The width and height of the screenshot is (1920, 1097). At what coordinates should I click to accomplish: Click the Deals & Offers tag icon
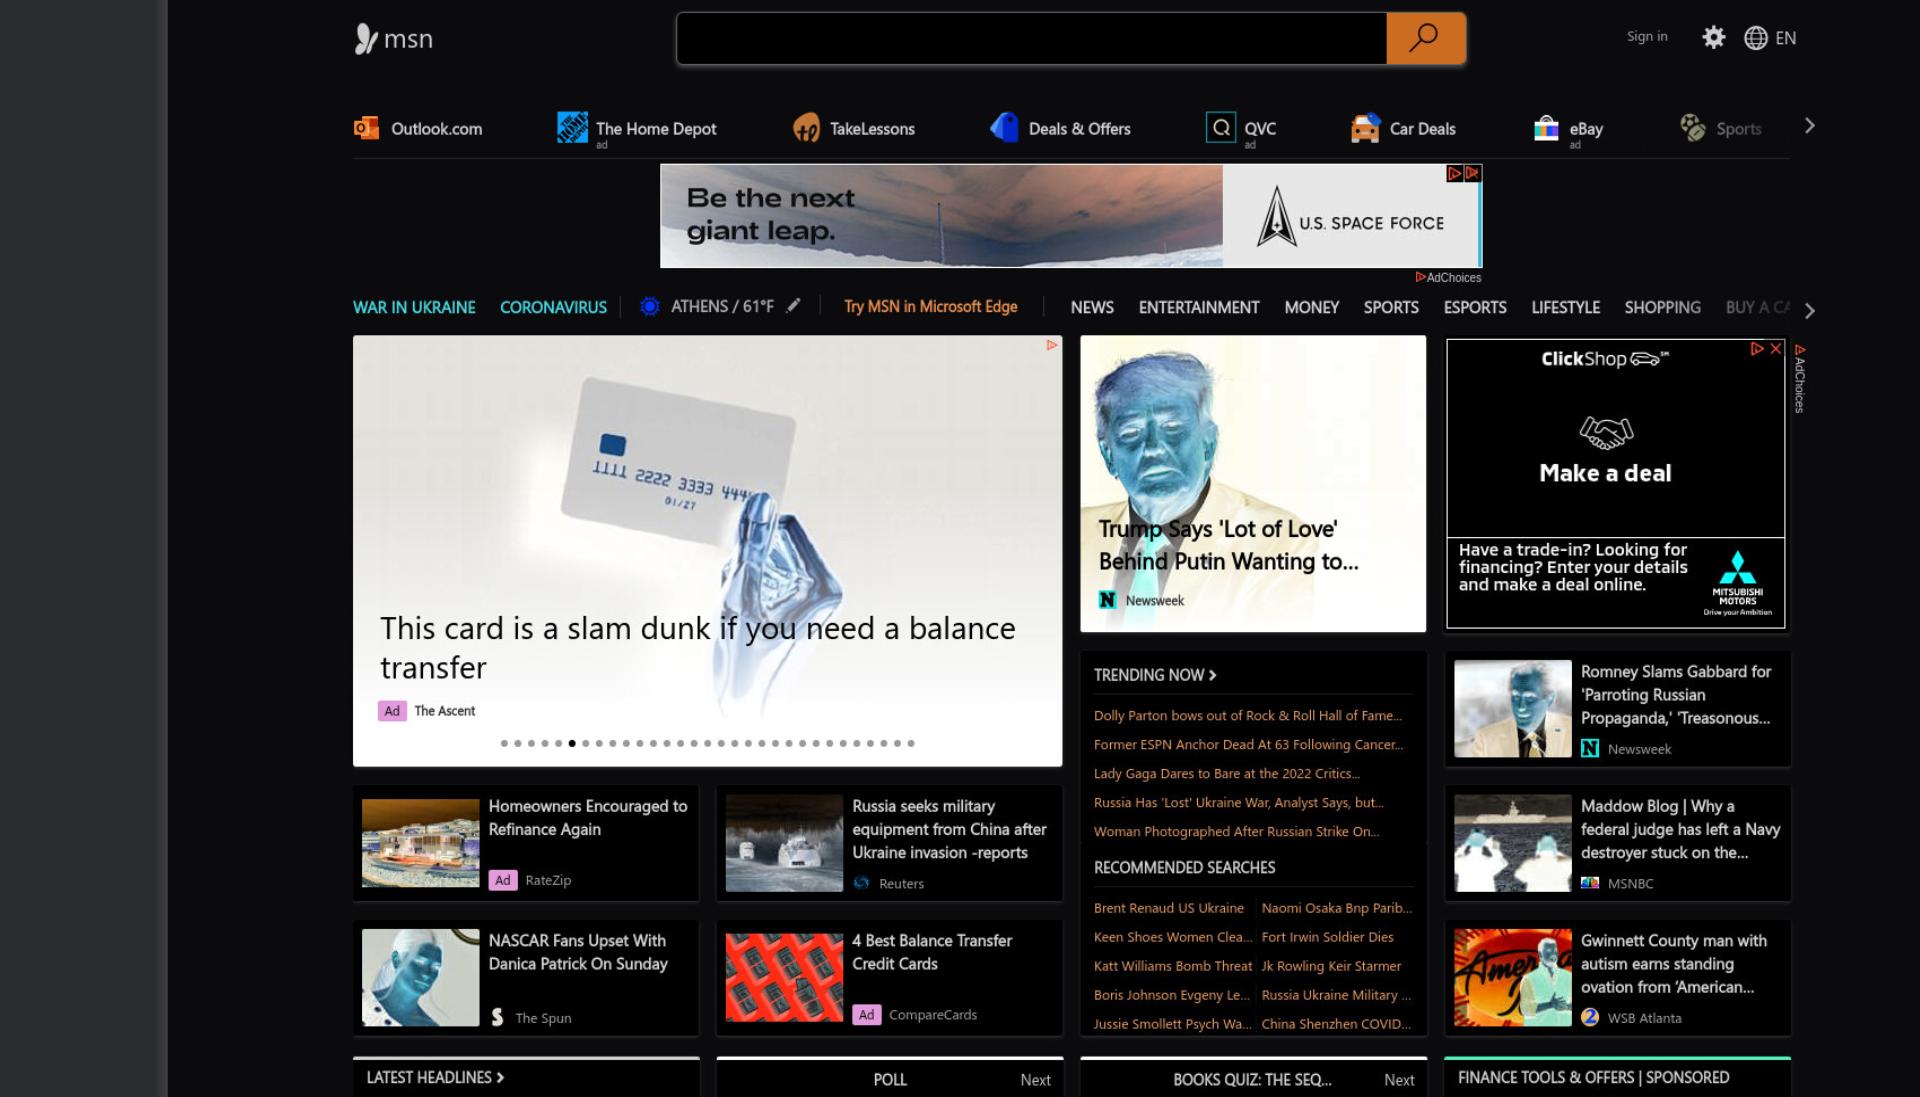1003,128
